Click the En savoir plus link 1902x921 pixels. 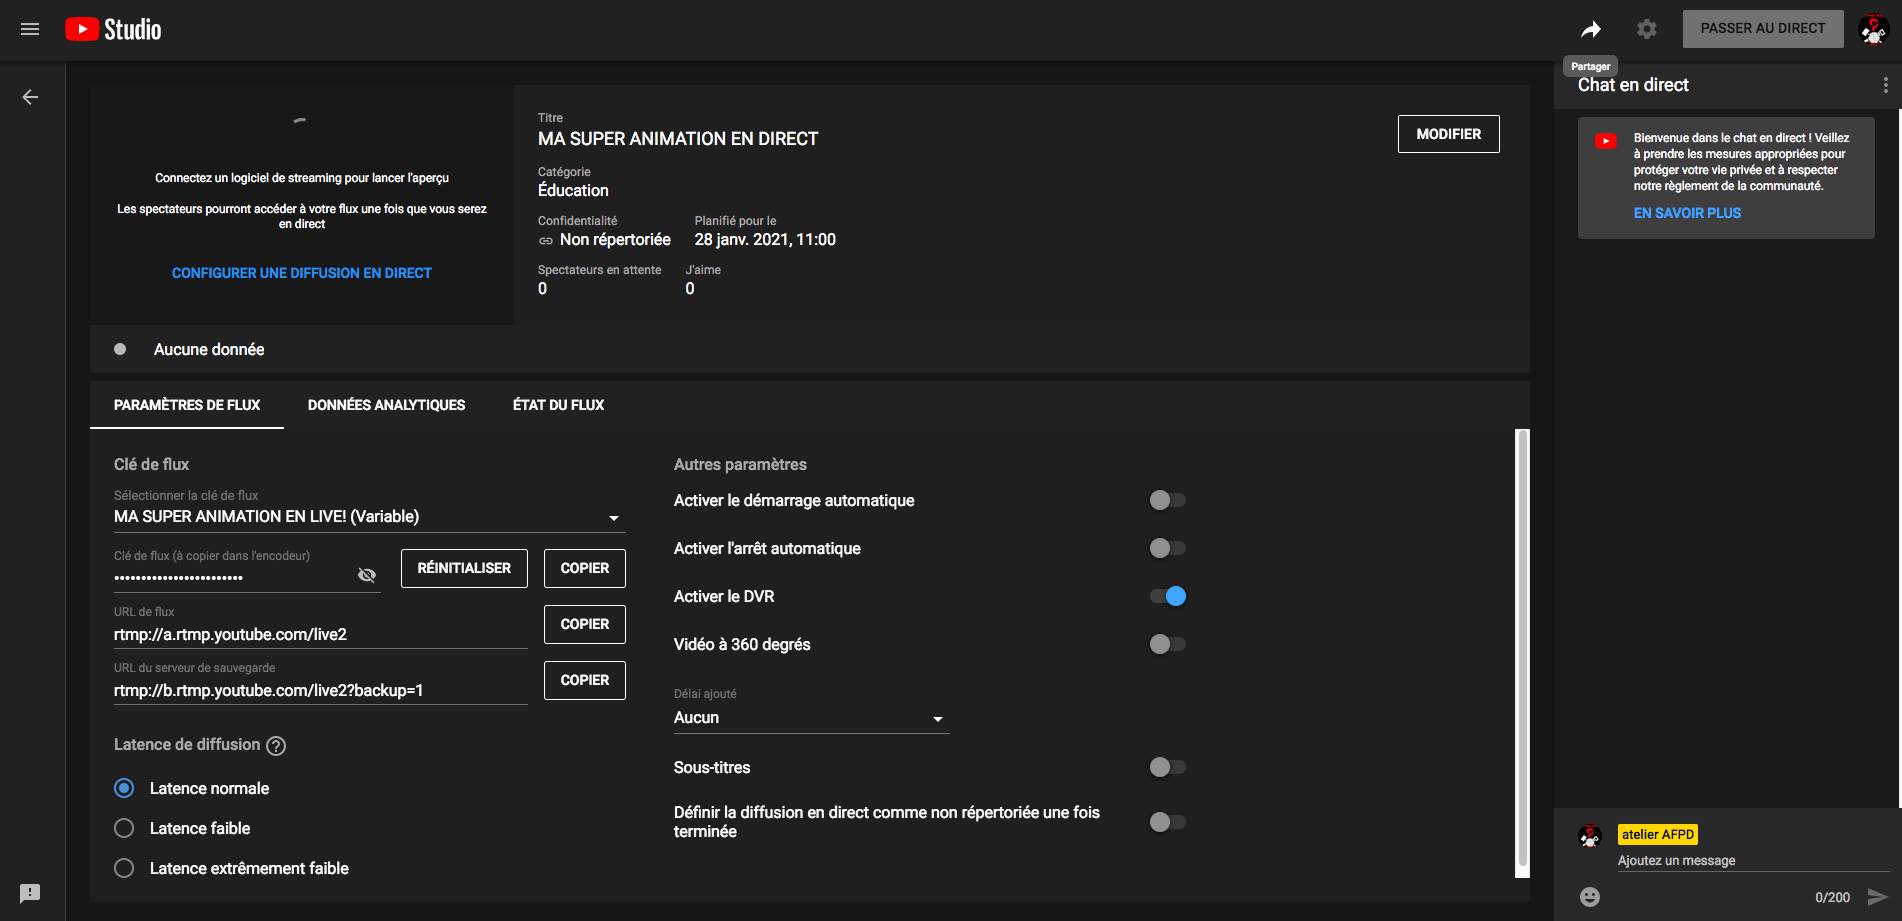pyautogui.click(x=1687, y=213)
